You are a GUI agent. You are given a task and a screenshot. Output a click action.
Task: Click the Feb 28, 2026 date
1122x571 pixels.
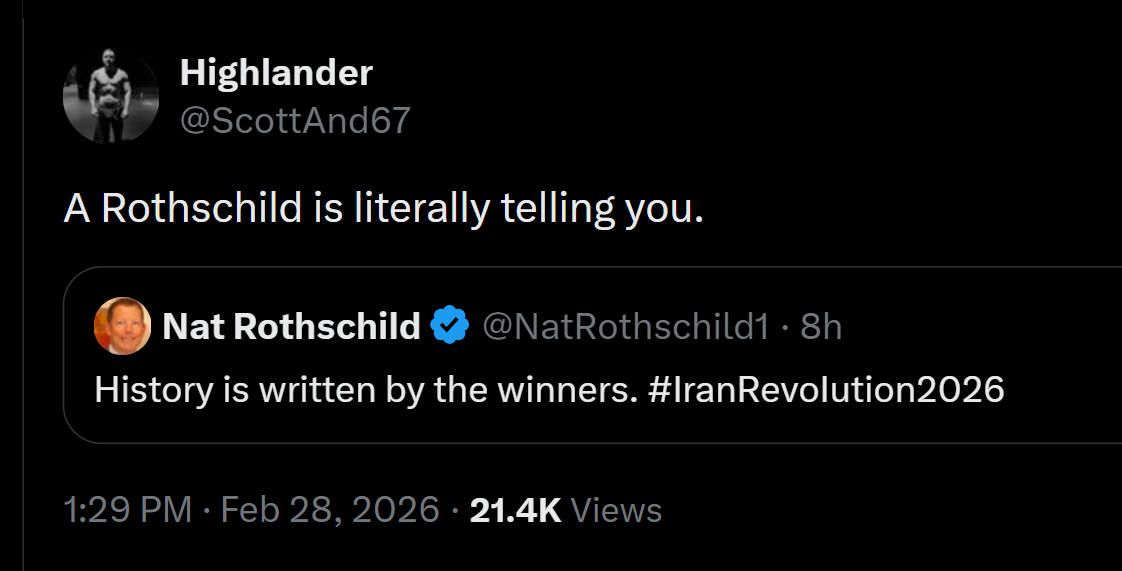[330, 510]
